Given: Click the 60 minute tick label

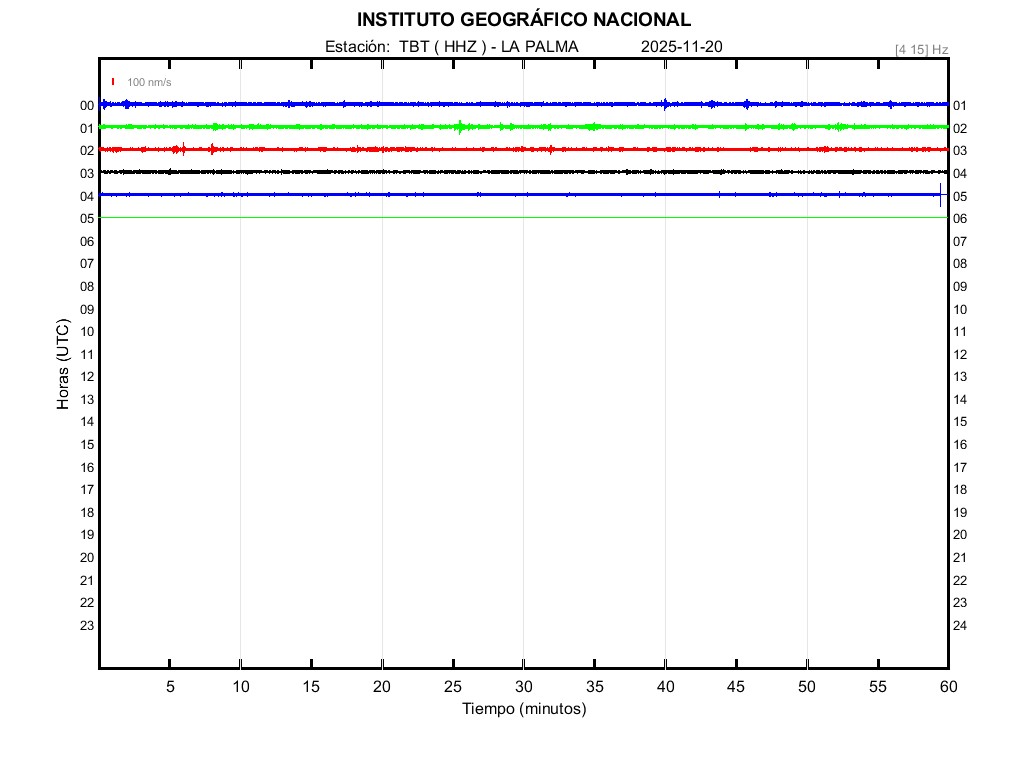Looking at the screenshot, I should [948, 686].
